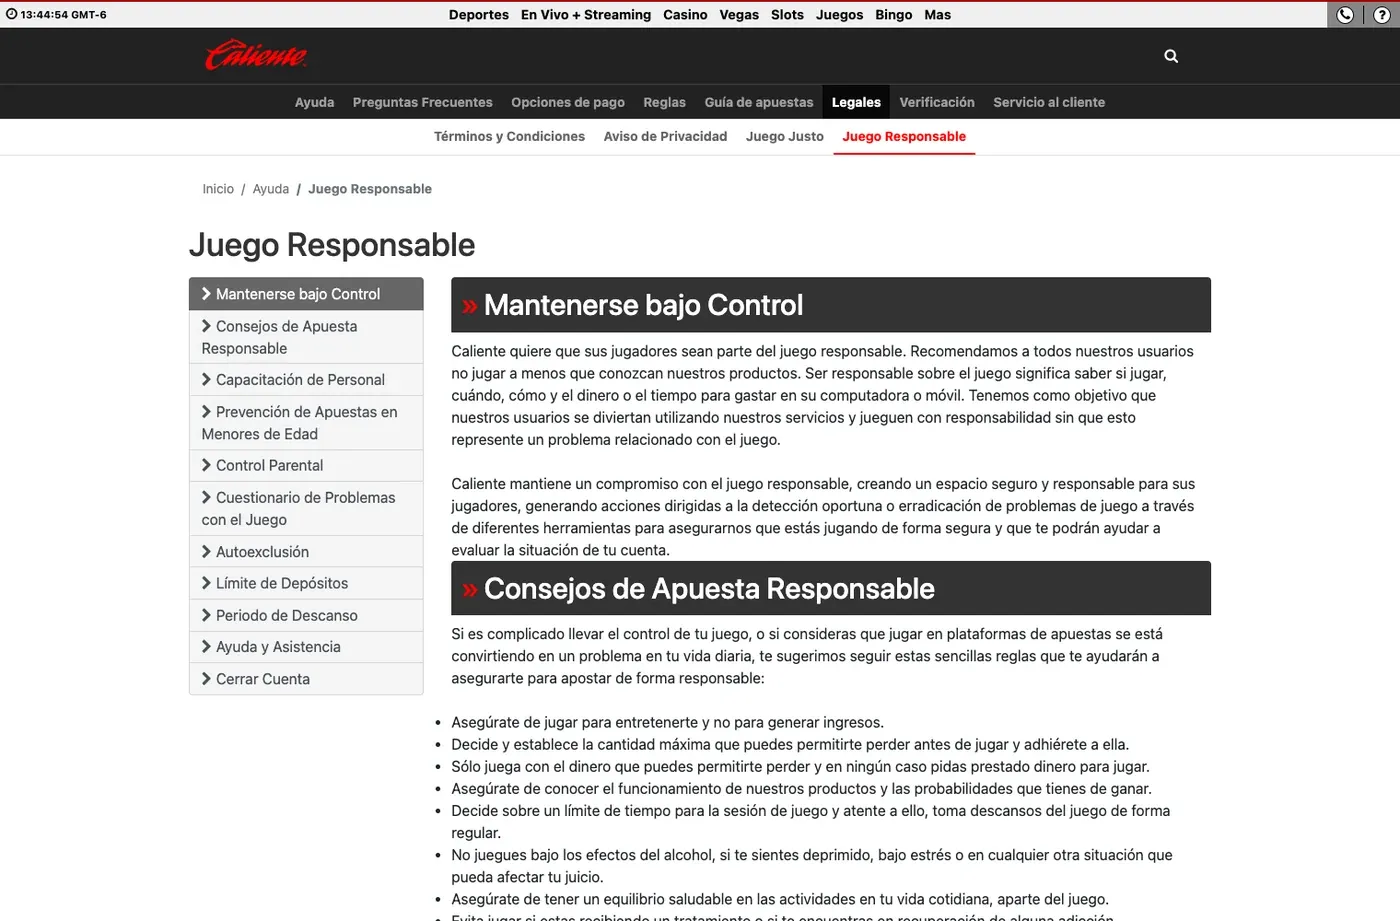Open the site search magnifier icon
The width and height of the screenshot is (1400, 921).
tap(1171, 56)
